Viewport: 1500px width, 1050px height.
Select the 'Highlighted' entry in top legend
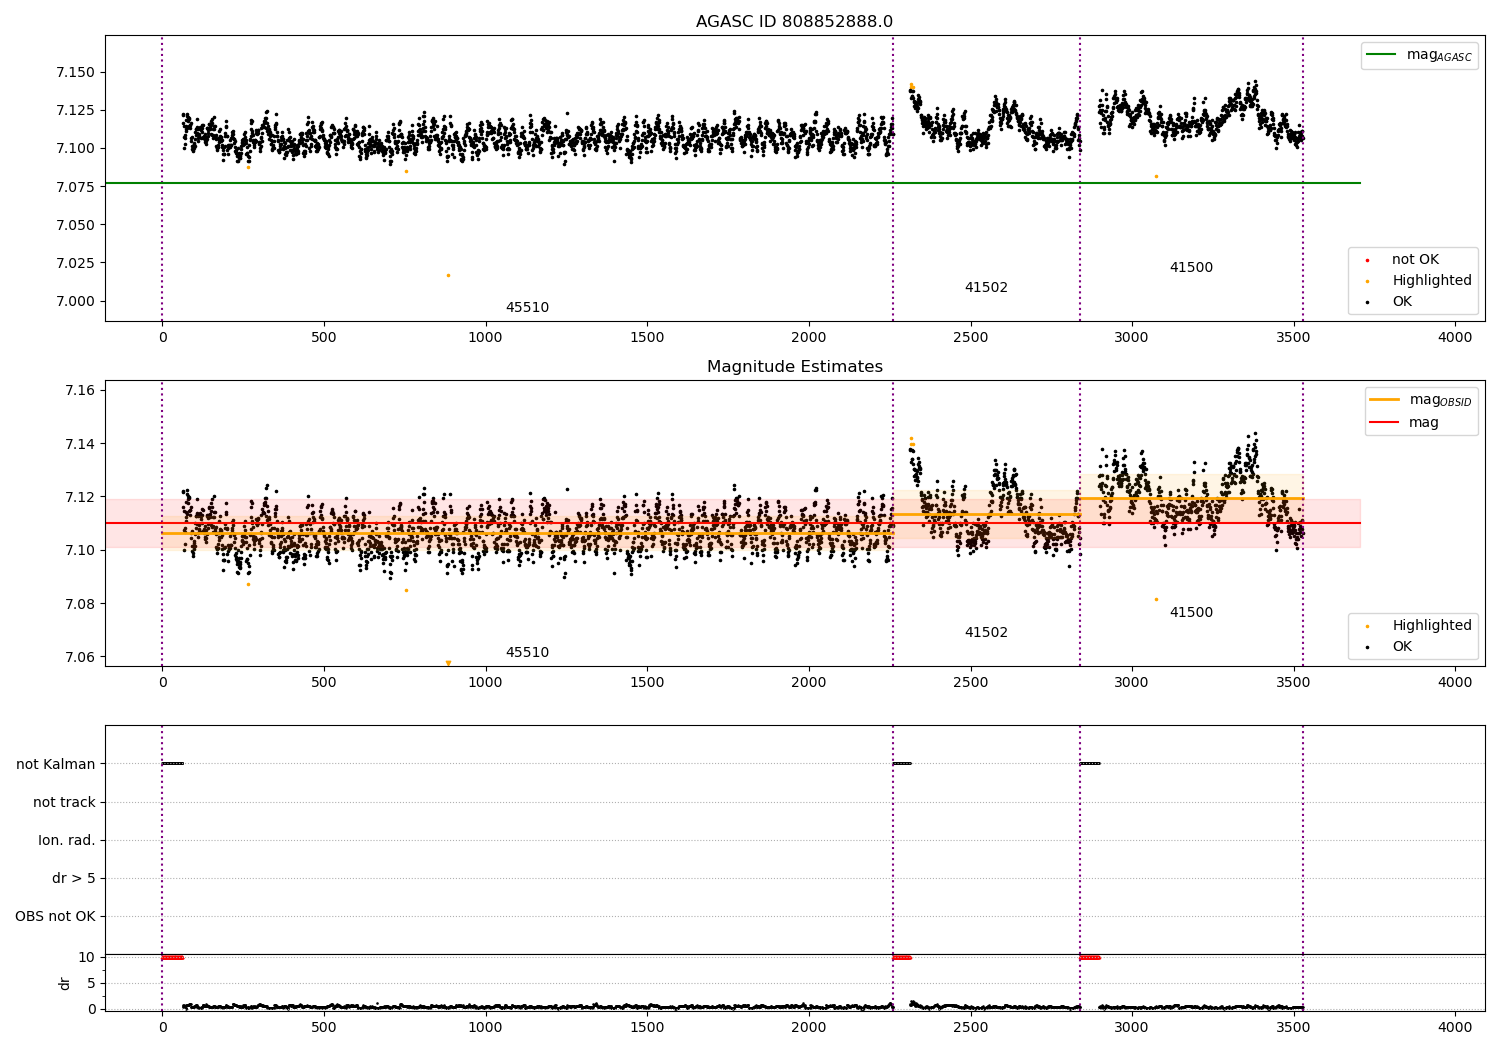[x=1431, y=281]
